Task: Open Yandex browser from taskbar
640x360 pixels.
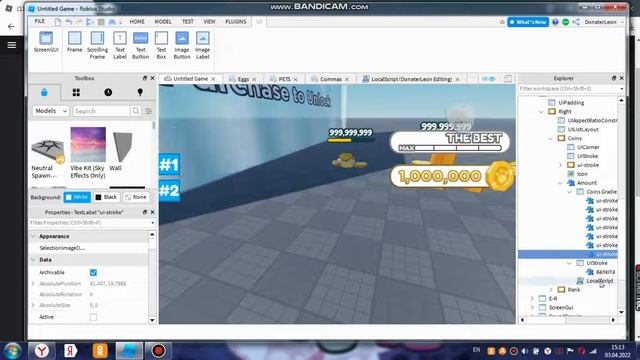Action: click(42, 351)
